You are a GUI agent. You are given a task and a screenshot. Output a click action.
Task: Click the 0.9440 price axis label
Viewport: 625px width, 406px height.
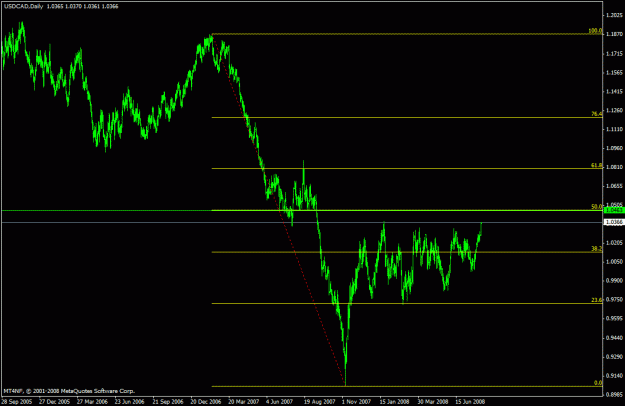point(614,338)
